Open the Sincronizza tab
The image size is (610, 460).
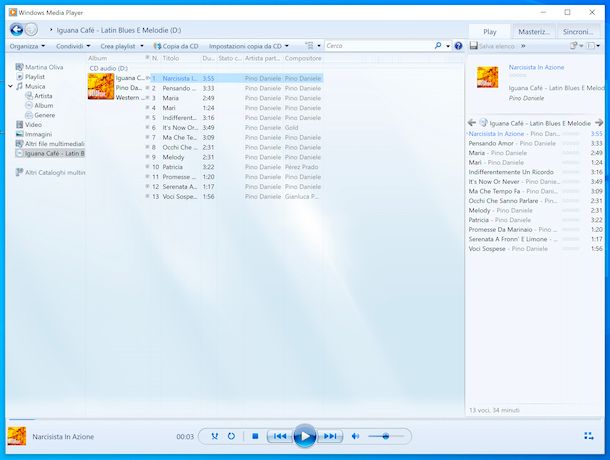578,32
